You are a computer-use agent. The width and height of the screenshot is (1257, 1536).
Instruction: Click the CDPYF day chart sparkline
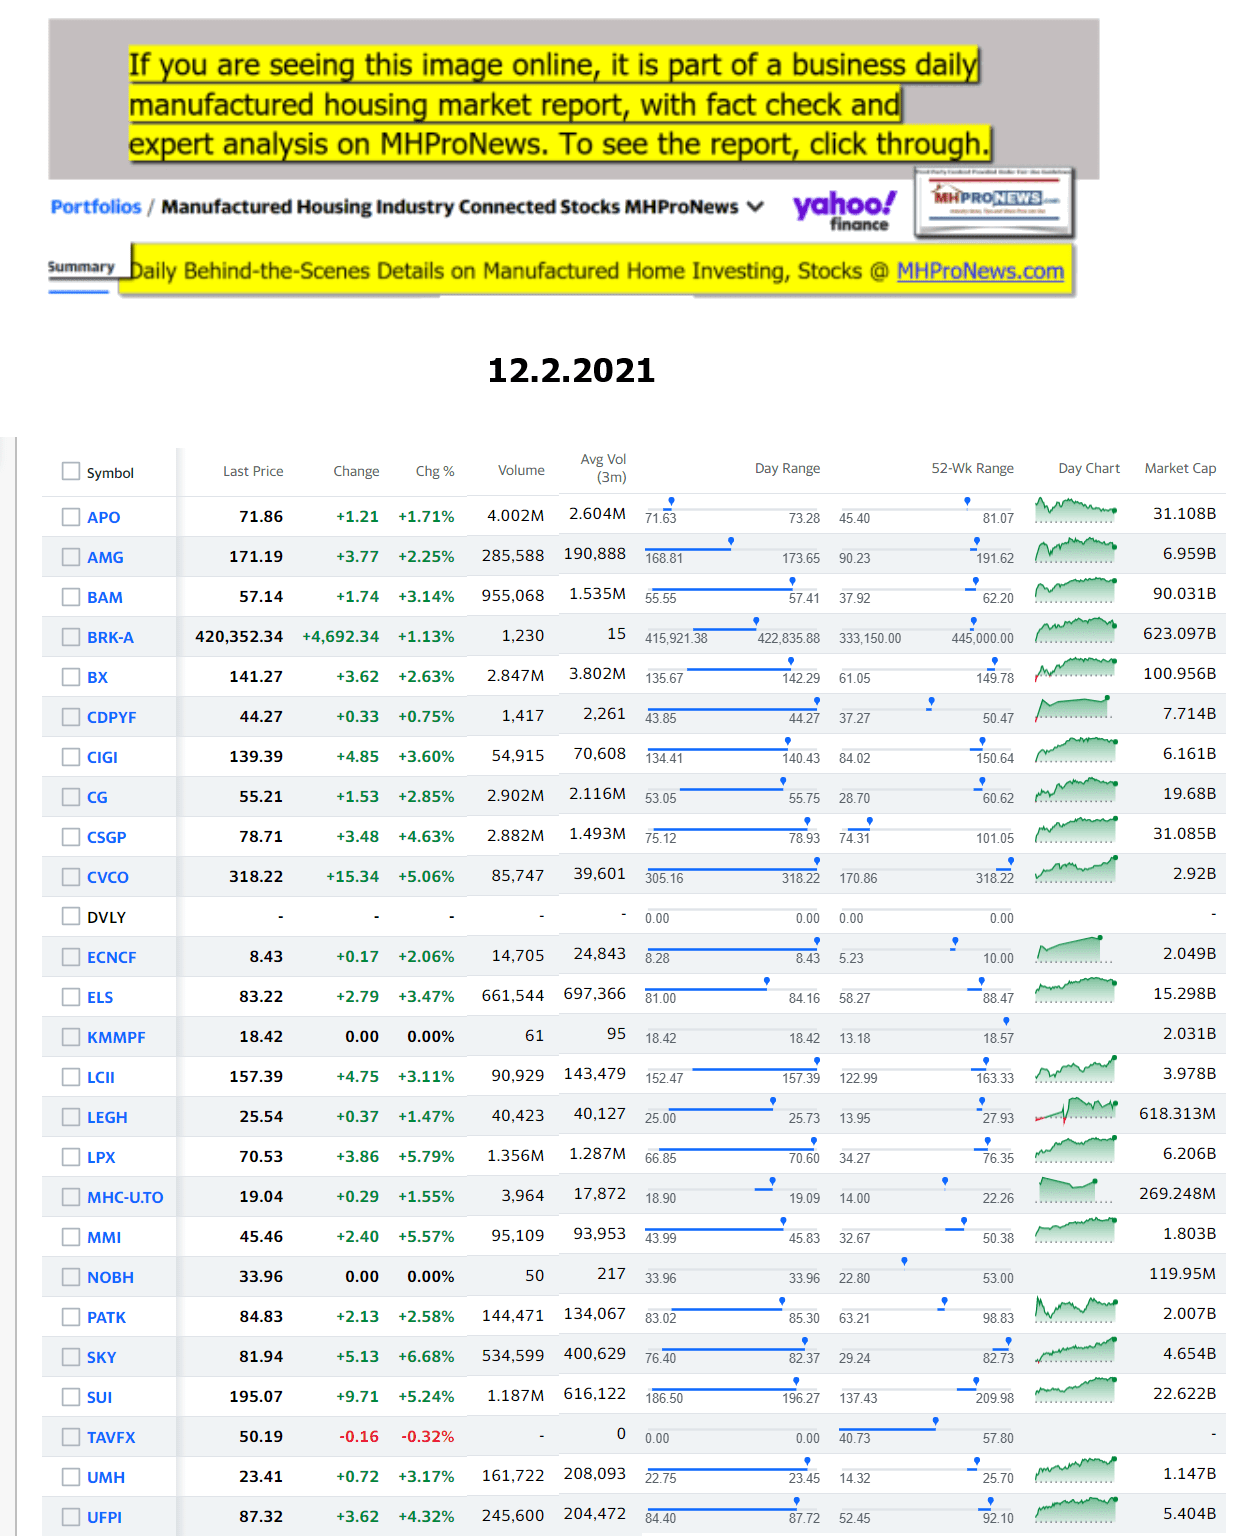tap(1076, 709)
